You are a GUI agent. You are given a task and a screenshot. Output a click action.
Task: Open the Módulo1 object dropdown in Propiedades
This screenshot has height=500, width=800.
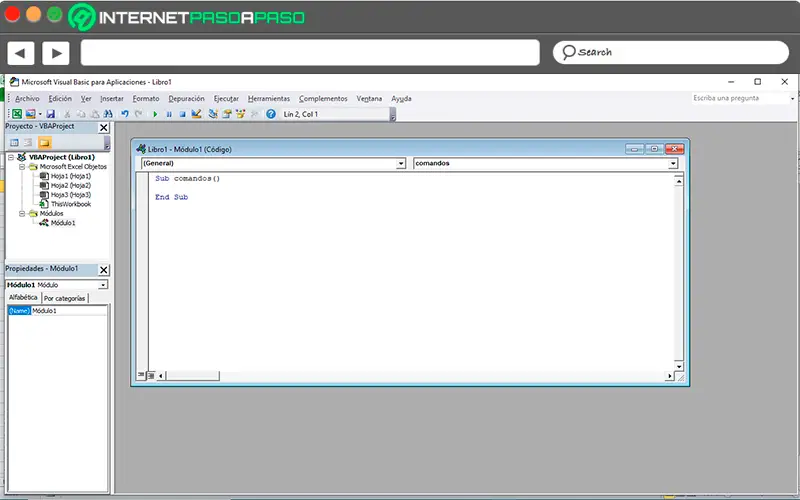pos(103,285)
